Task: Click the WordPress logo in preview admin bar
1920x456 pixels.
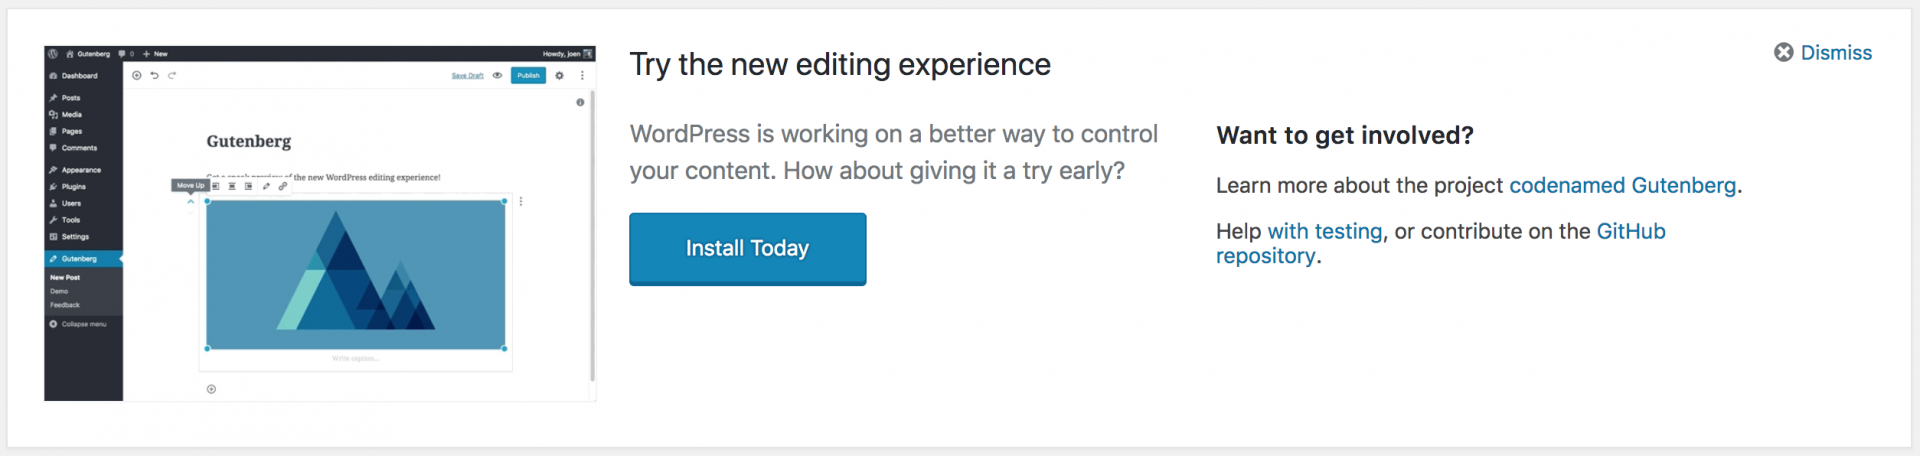Action: point(53,54)
